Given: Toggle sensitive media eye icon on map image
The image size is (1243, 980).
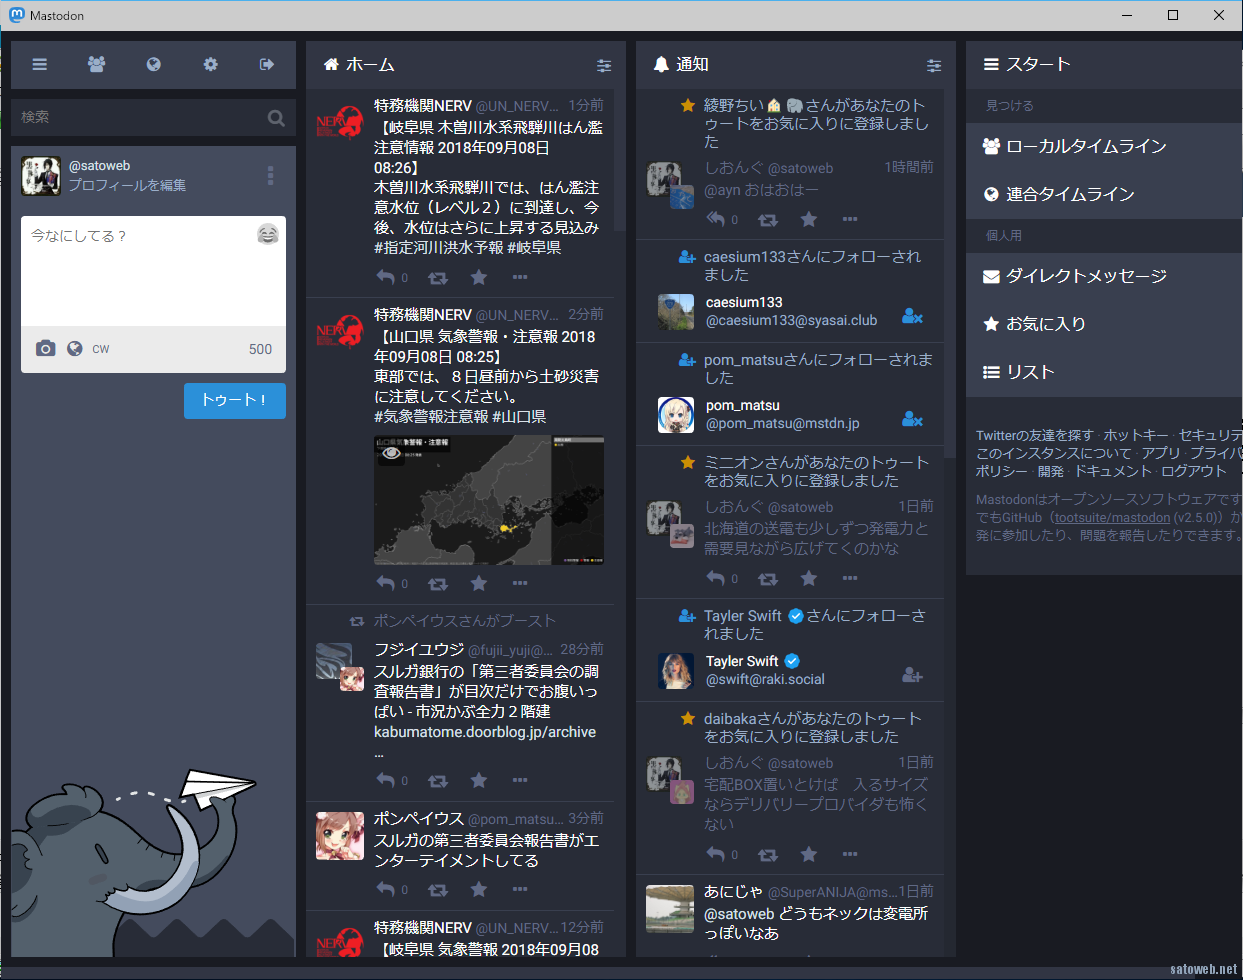Looking at the screenshot, I should [x=391, y=453].
